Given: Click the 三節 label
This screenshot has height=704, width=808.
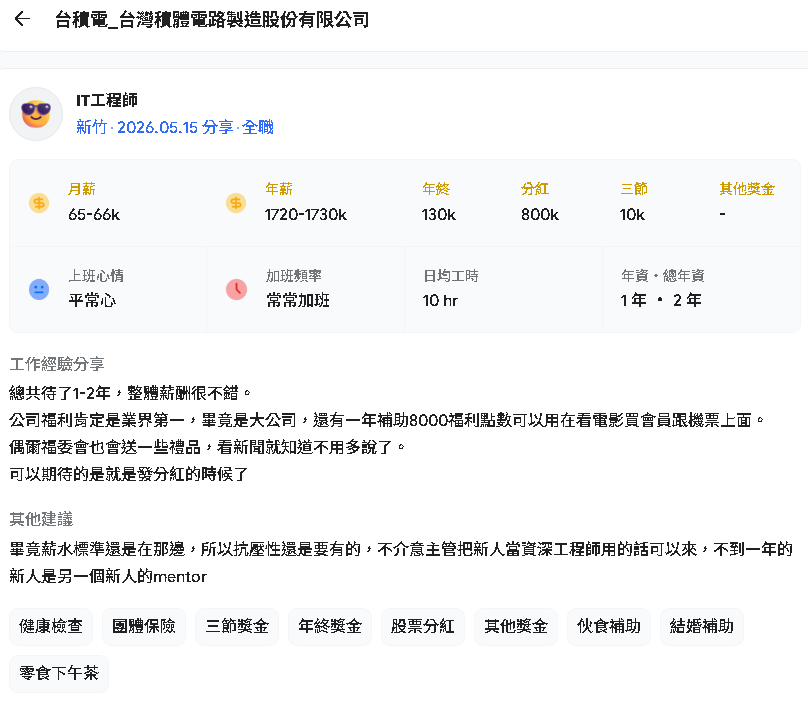Looking at the screenshot, I should (634, 189).
